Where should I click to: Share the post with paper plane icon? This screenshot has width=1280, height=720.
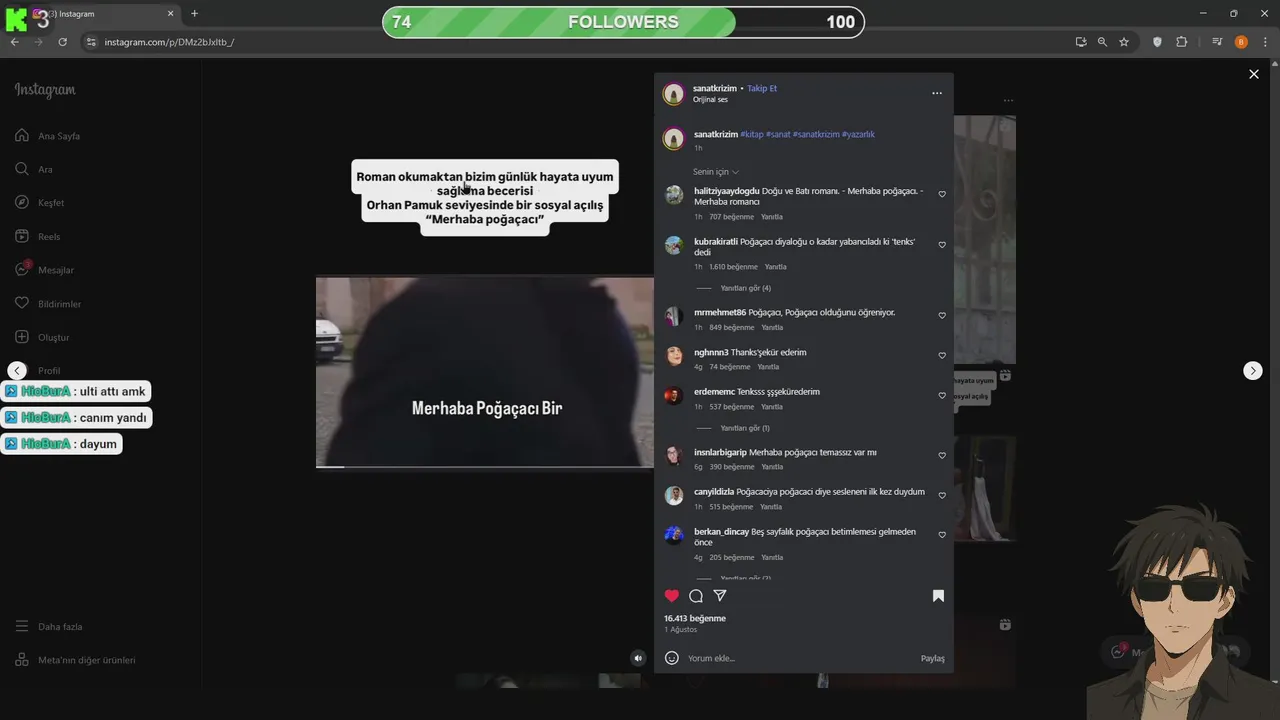point(720,596)
